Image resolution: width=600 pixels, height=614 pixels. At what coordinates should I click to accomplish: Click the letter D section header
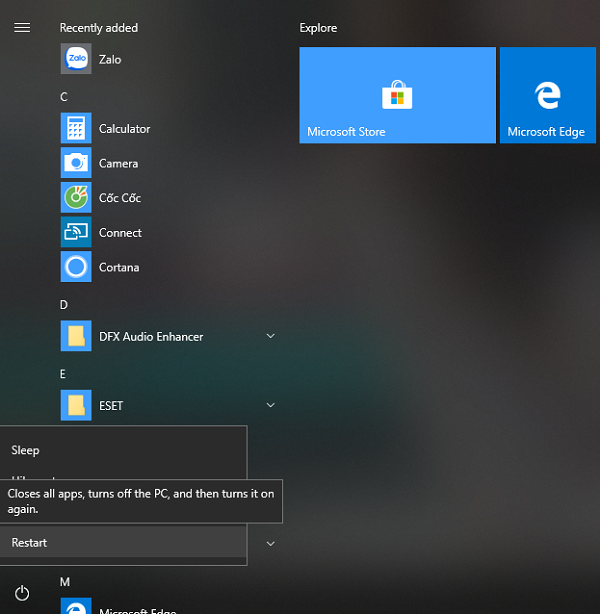[64, 305]
